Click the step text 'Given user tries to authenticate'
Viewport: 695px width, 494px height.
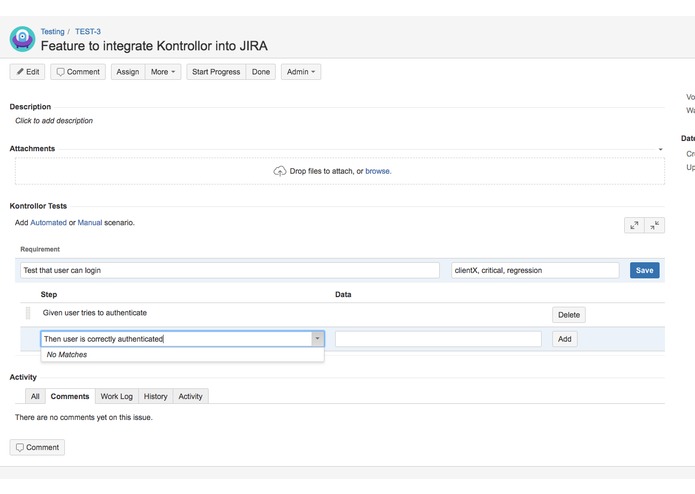click(95, 313)
